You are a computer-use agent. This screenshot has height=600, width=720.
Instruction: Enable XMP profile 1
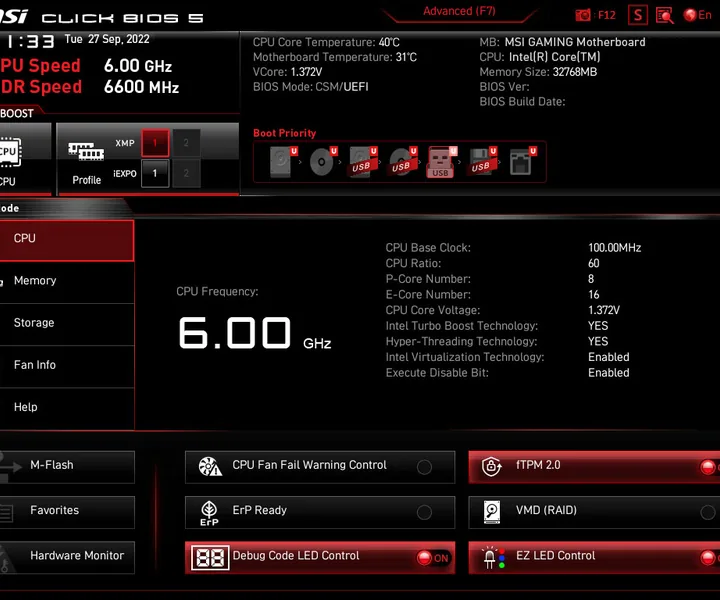pyautogui.click(x=155, y=143)
